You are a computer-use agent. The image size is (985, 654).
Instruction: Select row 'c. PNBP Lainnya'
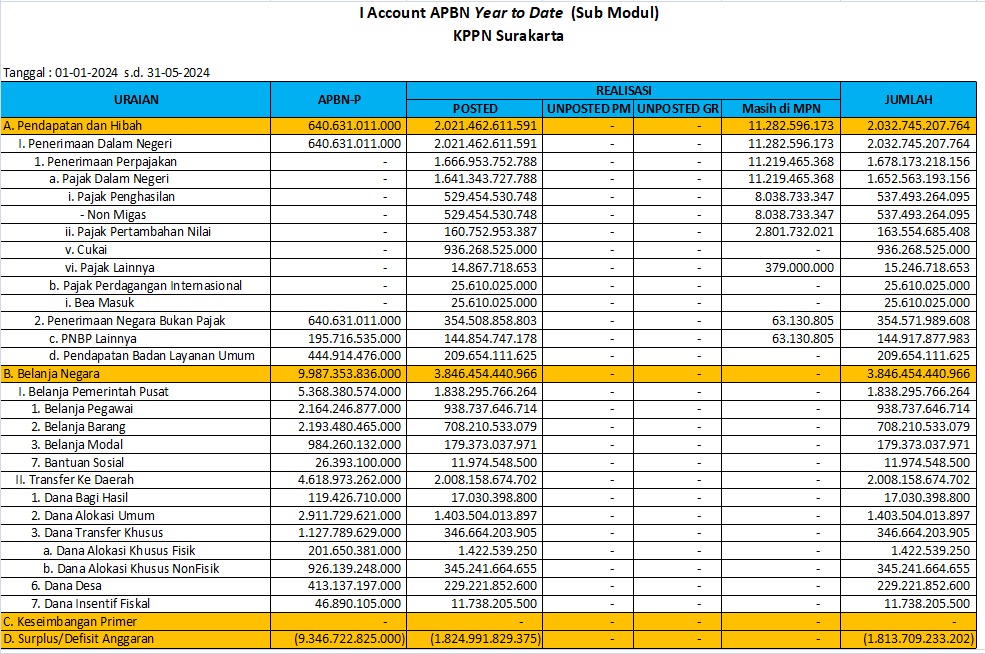[489, 339]
